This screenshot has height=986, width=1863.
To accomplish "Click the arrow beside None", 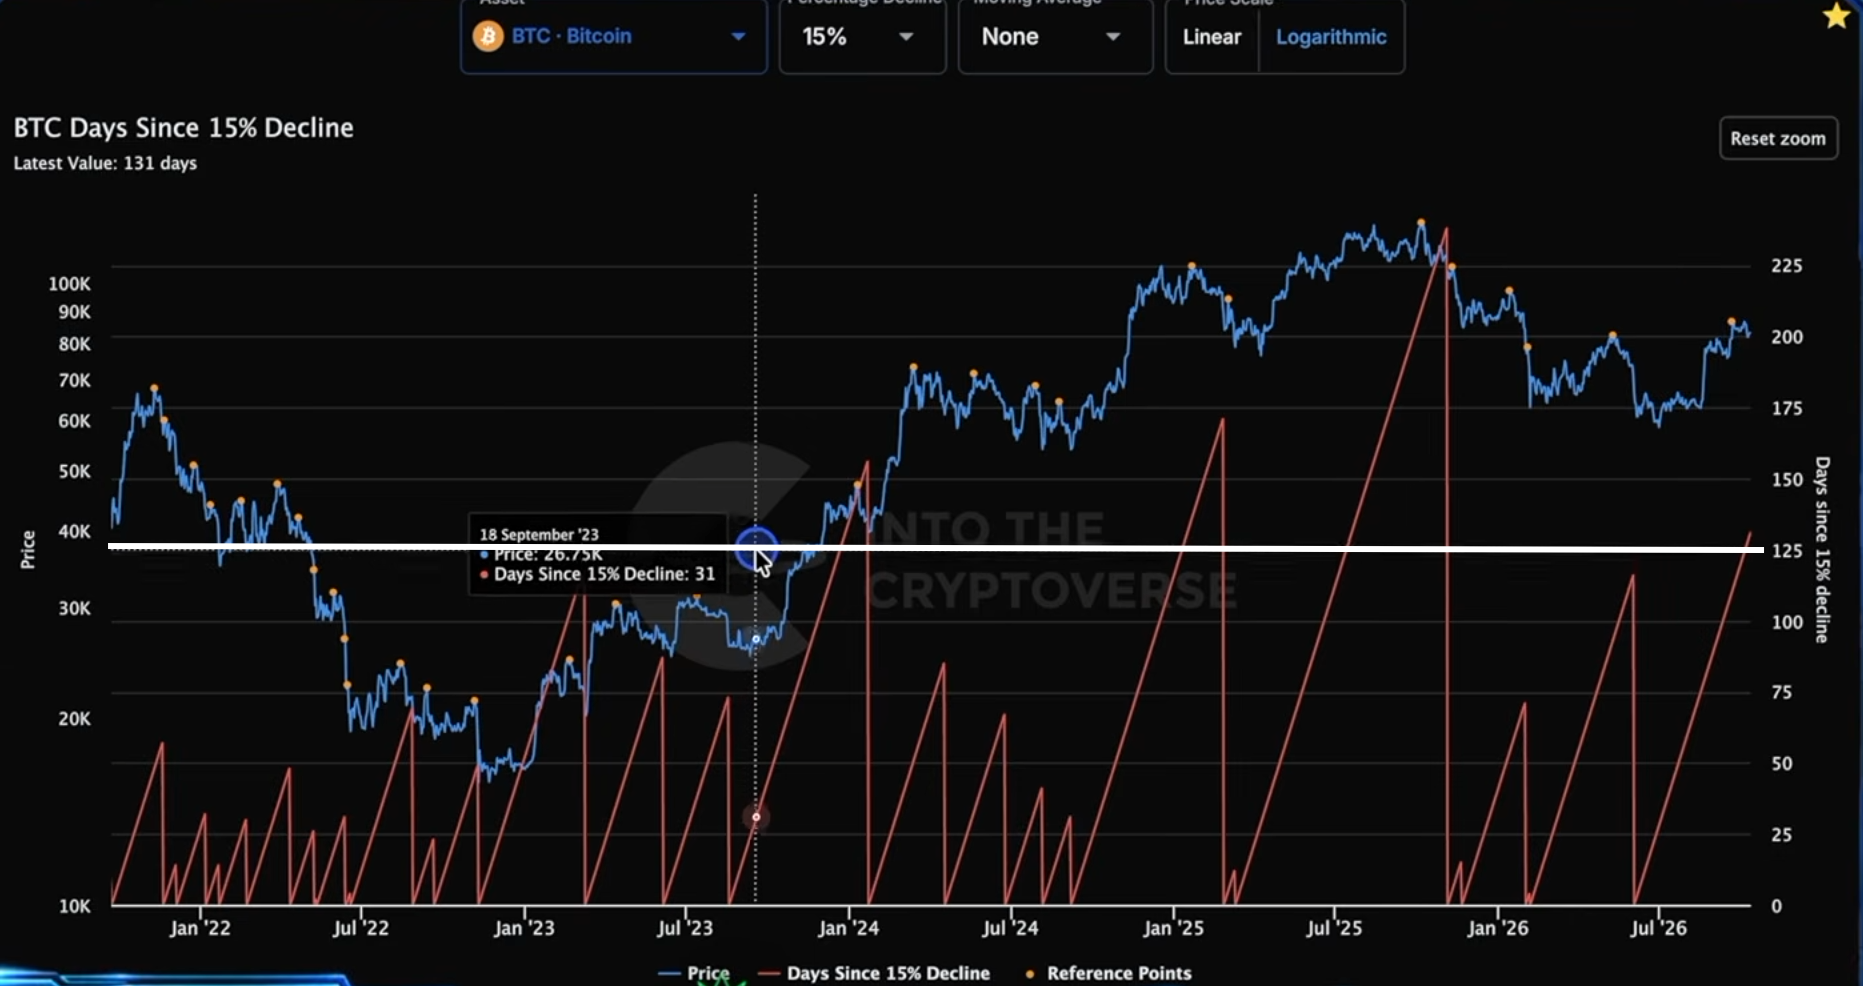I will click(1112, 37).
